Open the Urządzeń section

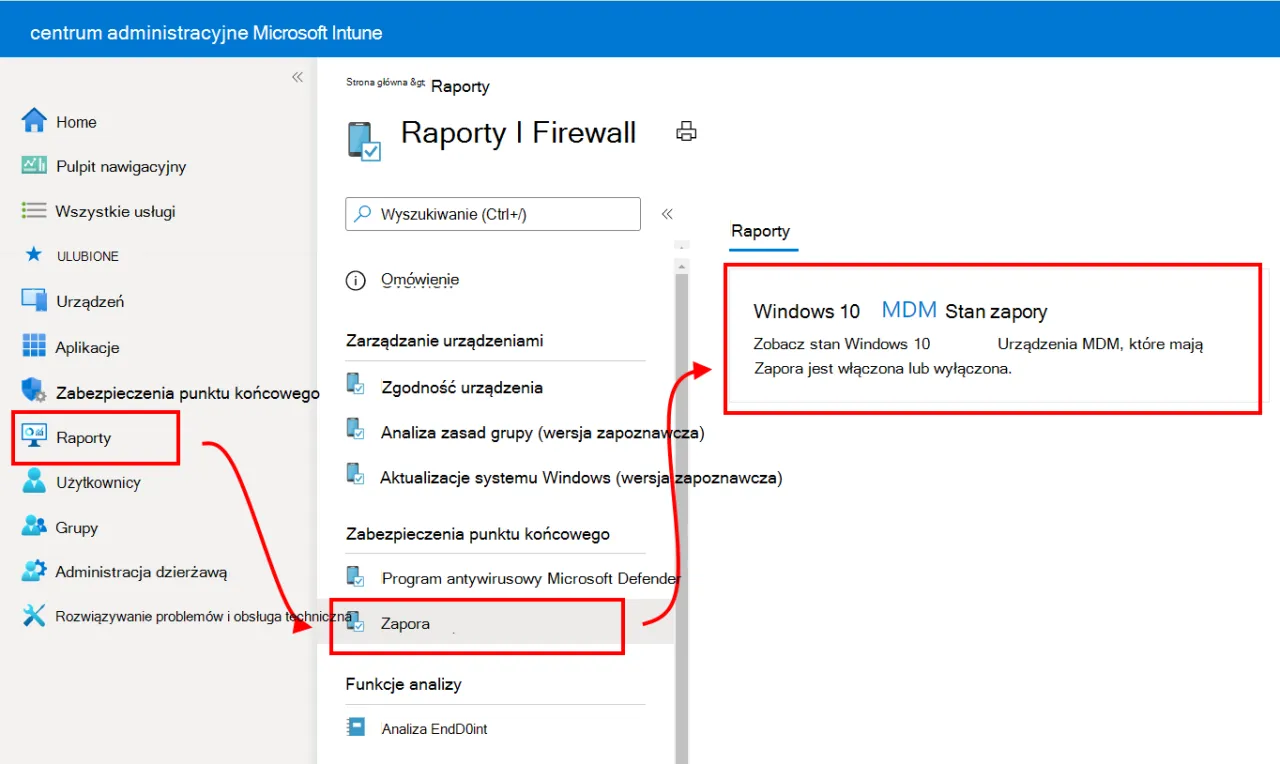pos(89,300)
